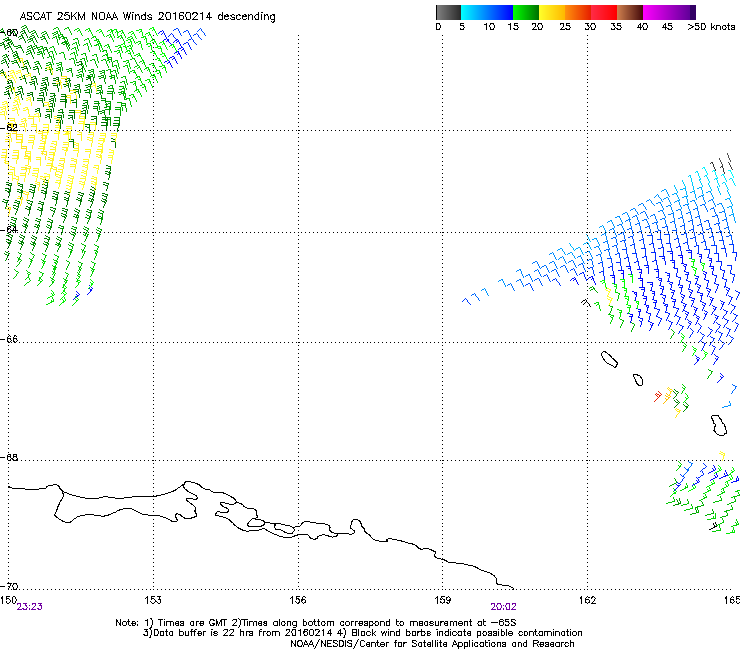Image resolution: width=740 pixels, height=650 pixels.
Task: Click the blue wind barbs at top near 153.5E
Action: coord(182,46)
